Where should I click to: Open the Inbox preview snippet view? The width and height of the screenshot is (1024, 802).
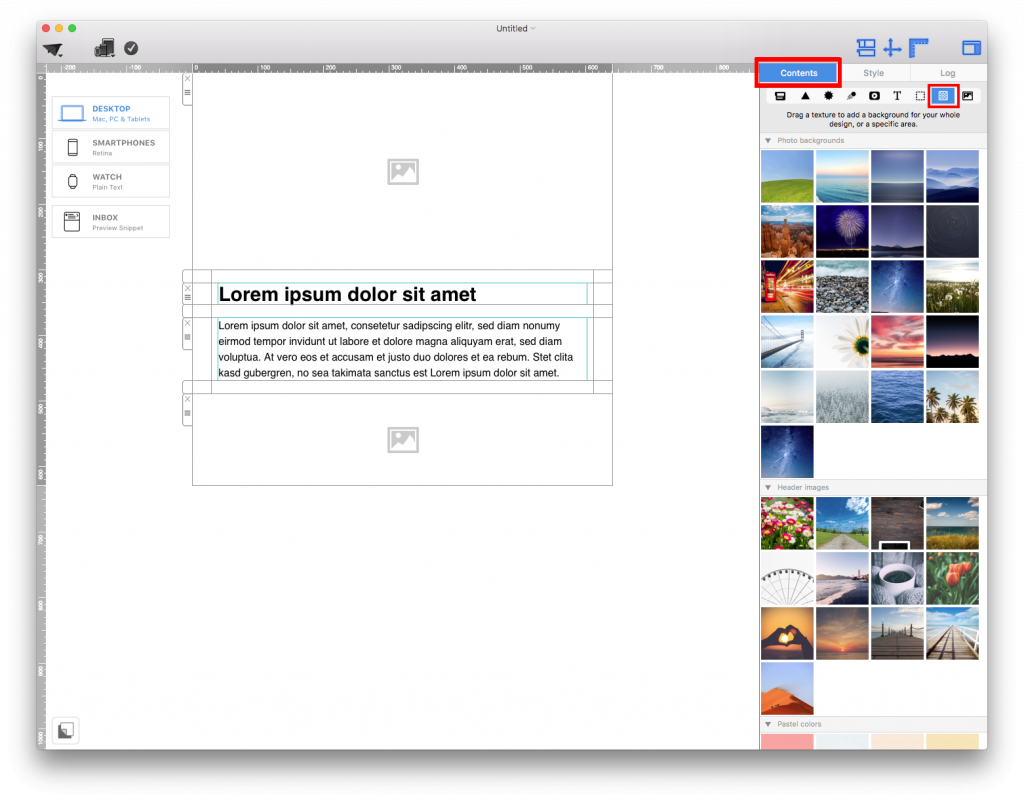pos(110,221)
